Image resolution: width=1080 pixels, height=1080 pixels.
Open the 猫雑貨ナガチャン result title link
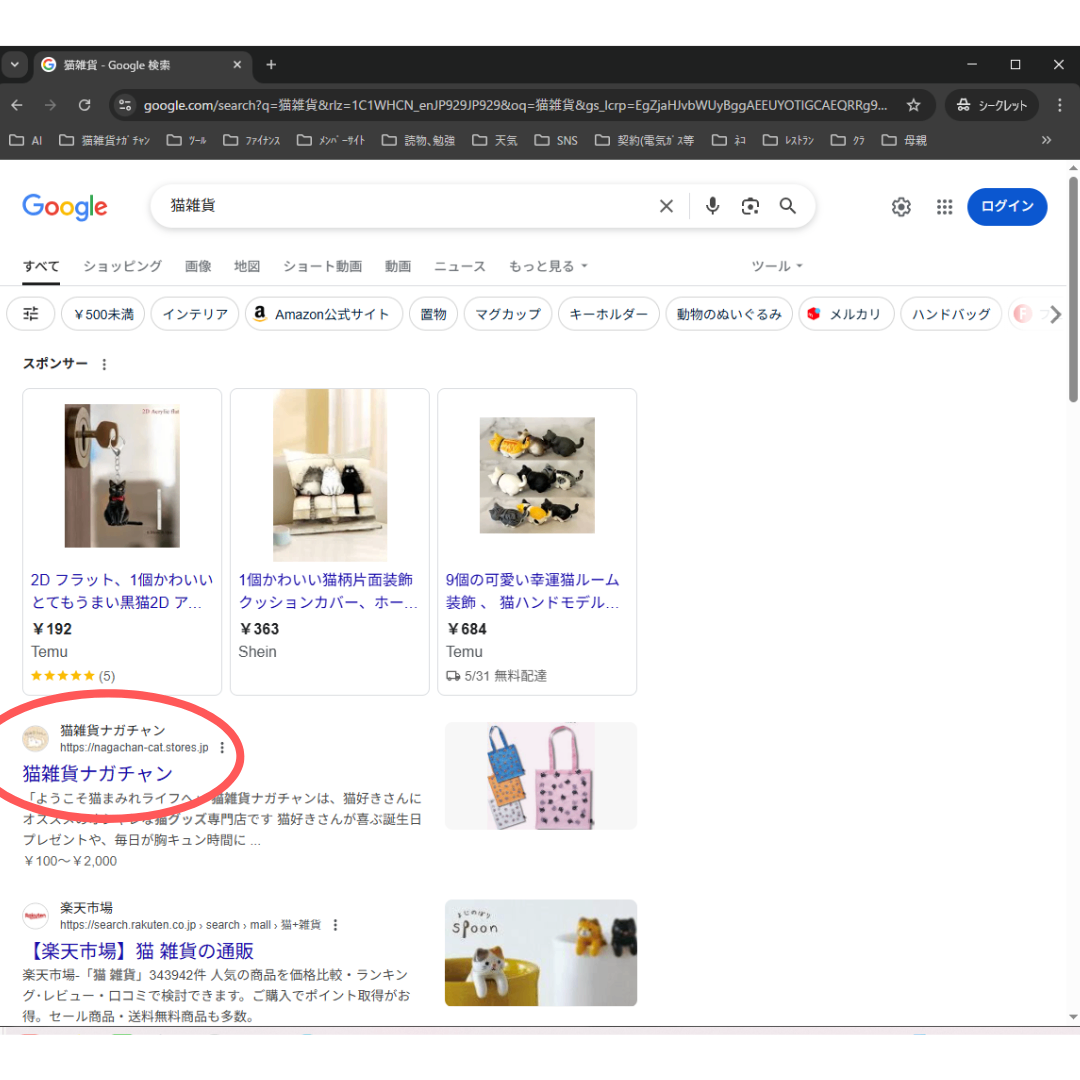97,774
